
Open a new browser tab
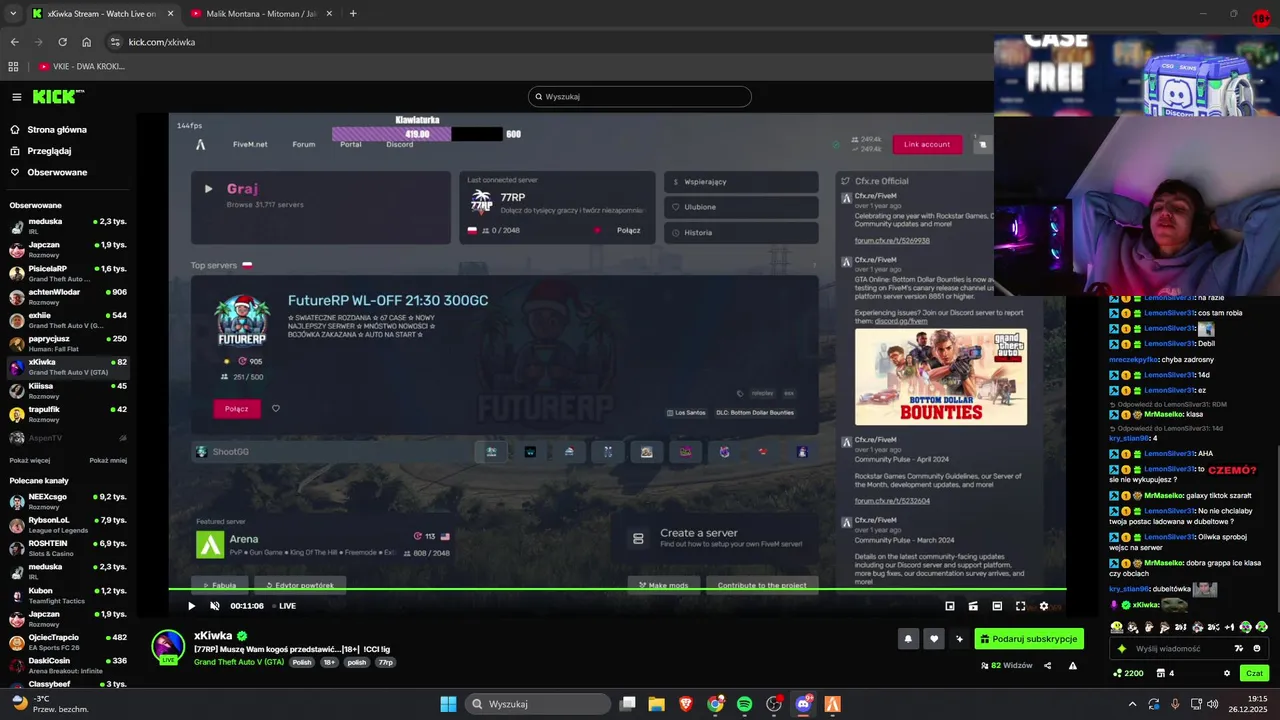point(353,14)
